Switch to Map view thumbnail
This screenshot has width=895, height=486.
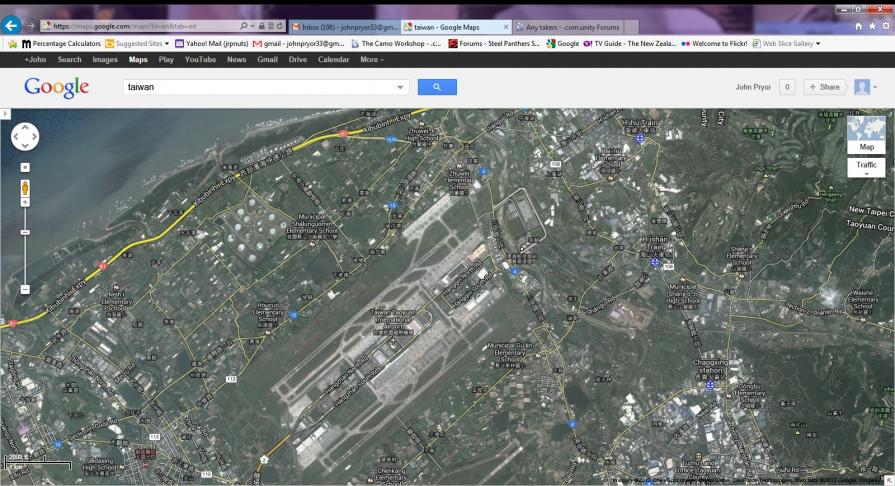[x=866, y=134]
